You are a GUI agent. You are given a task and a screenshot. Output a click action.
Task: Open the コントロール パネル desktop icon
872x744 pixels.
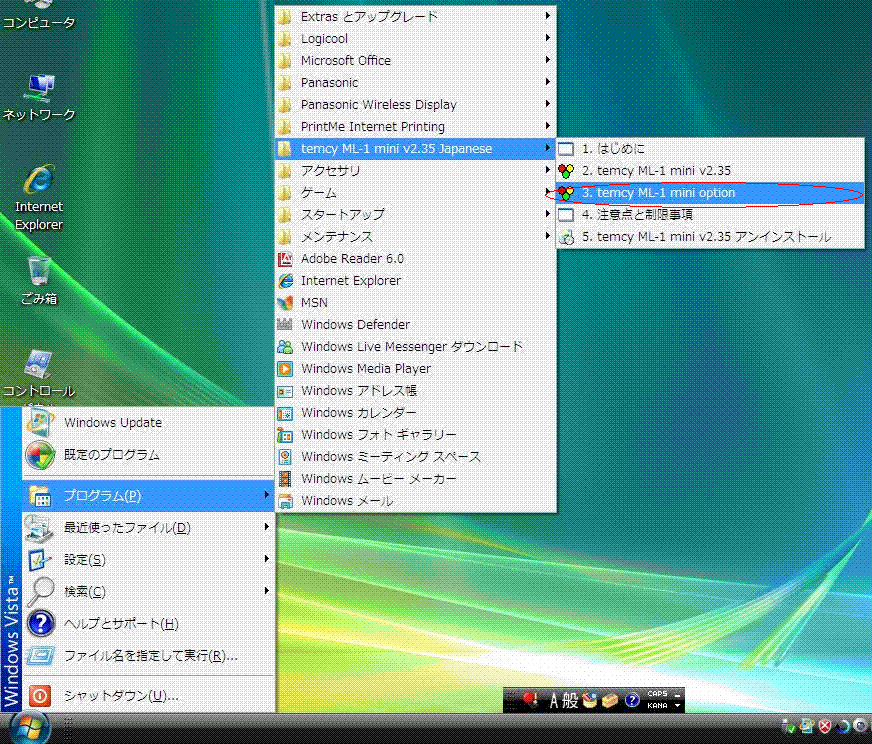click(x=39, y=375)
